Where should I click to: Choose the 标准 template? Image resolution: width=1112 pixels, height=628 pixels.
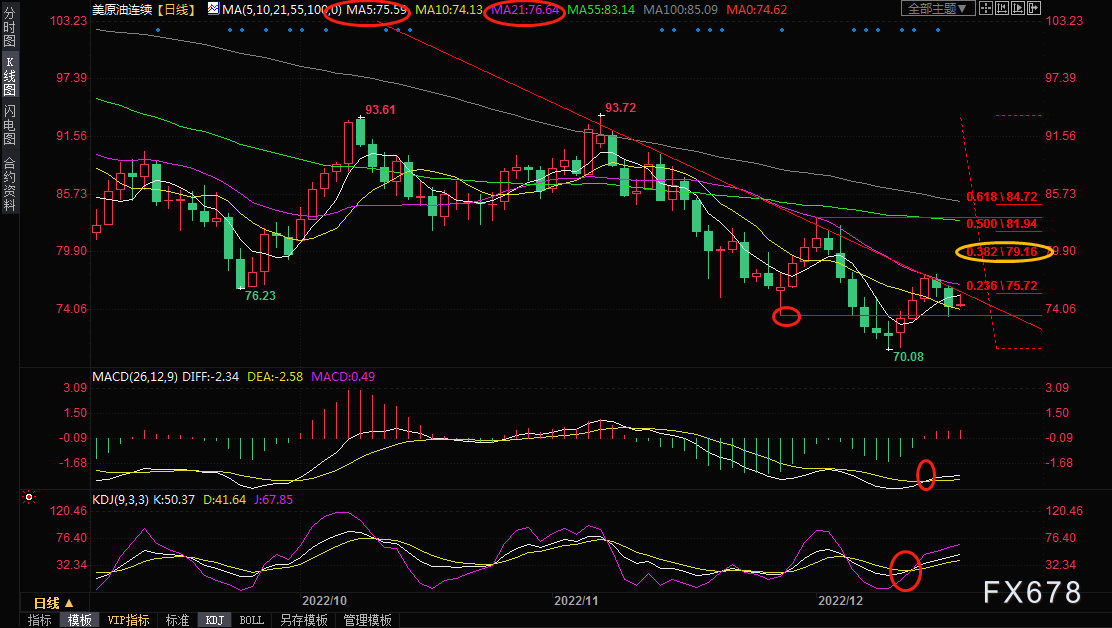(x=177, y=620)
